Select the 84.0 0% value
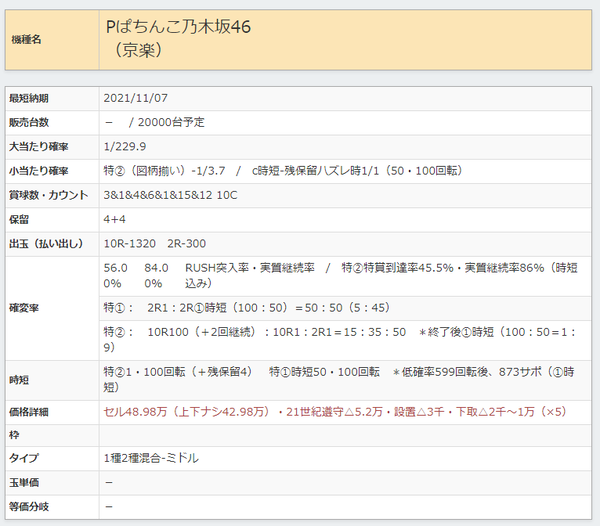Viewport: 600px width, 526px height. click(156, 275)
